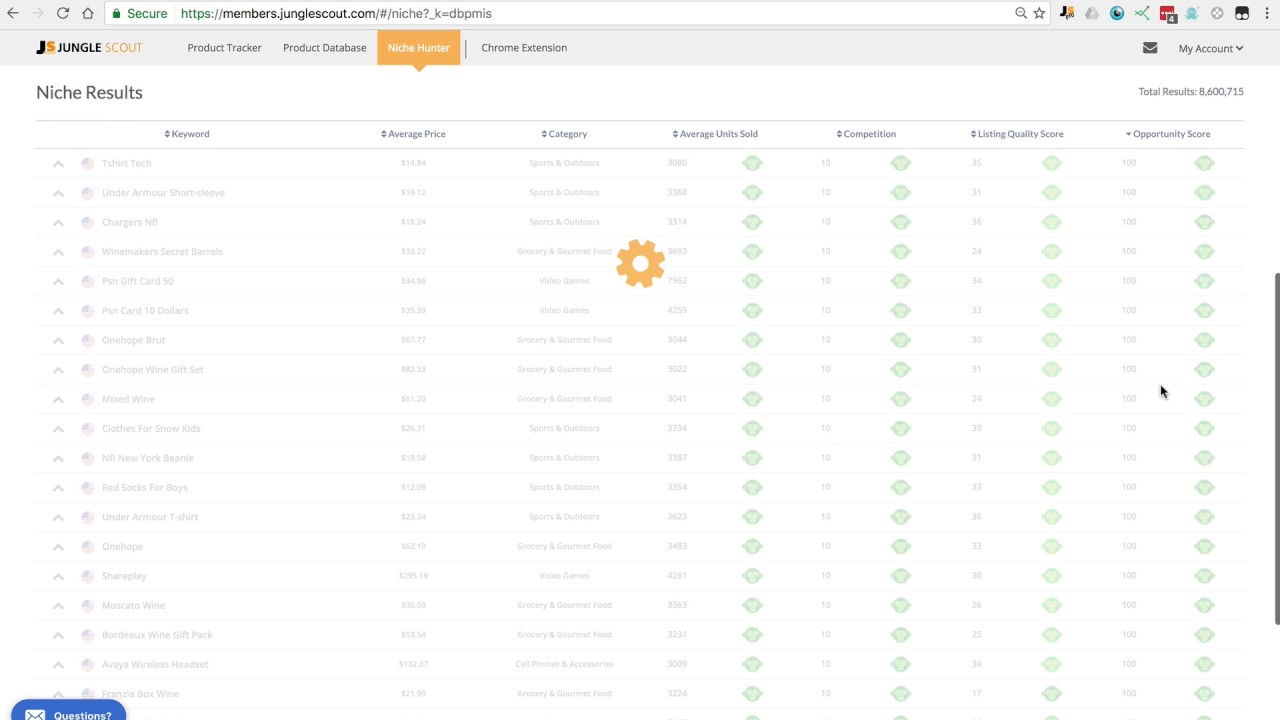
Task: Click Opportunity Score icon in Tshirt Tech row
Action: 1204,163
